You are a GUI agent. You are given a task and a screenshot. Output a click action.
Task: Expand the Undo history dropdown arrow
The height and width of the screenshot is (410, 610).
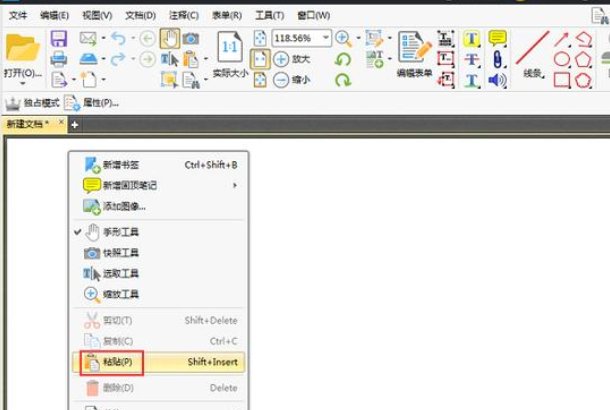click(133, 38)
